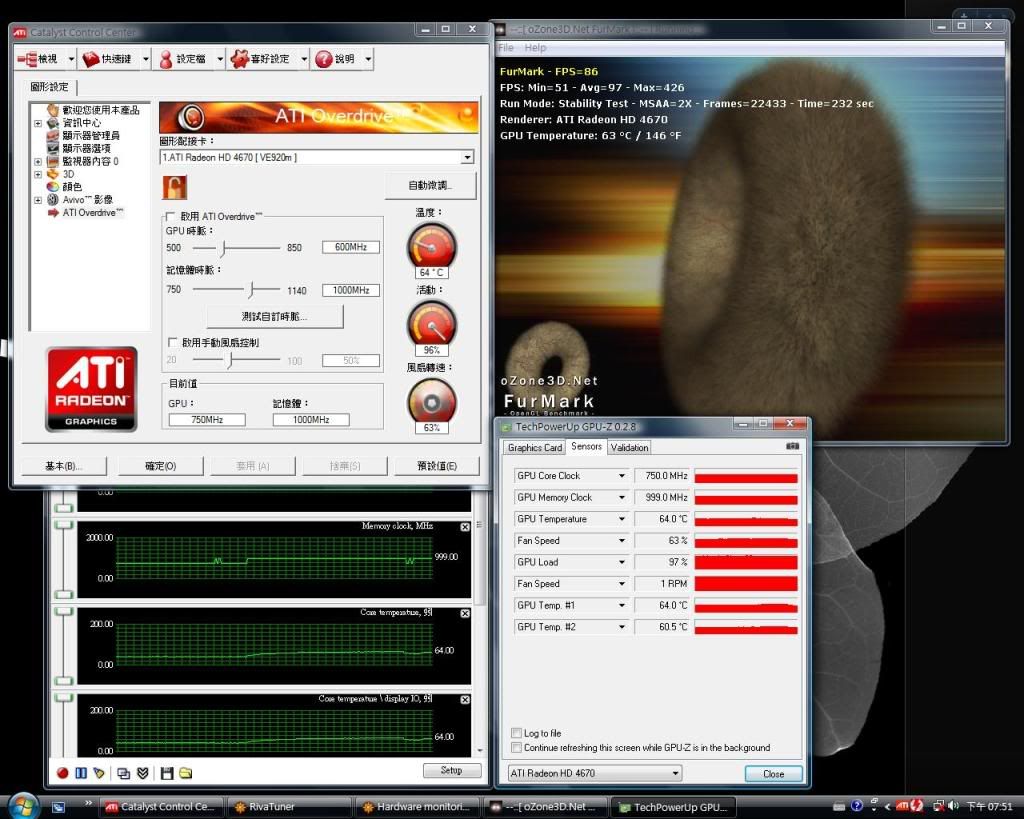Click the double-chevron collapse icon in hardware monitor
The image size is (1024, 819).
pyautogui.click(x=143, y=773)
